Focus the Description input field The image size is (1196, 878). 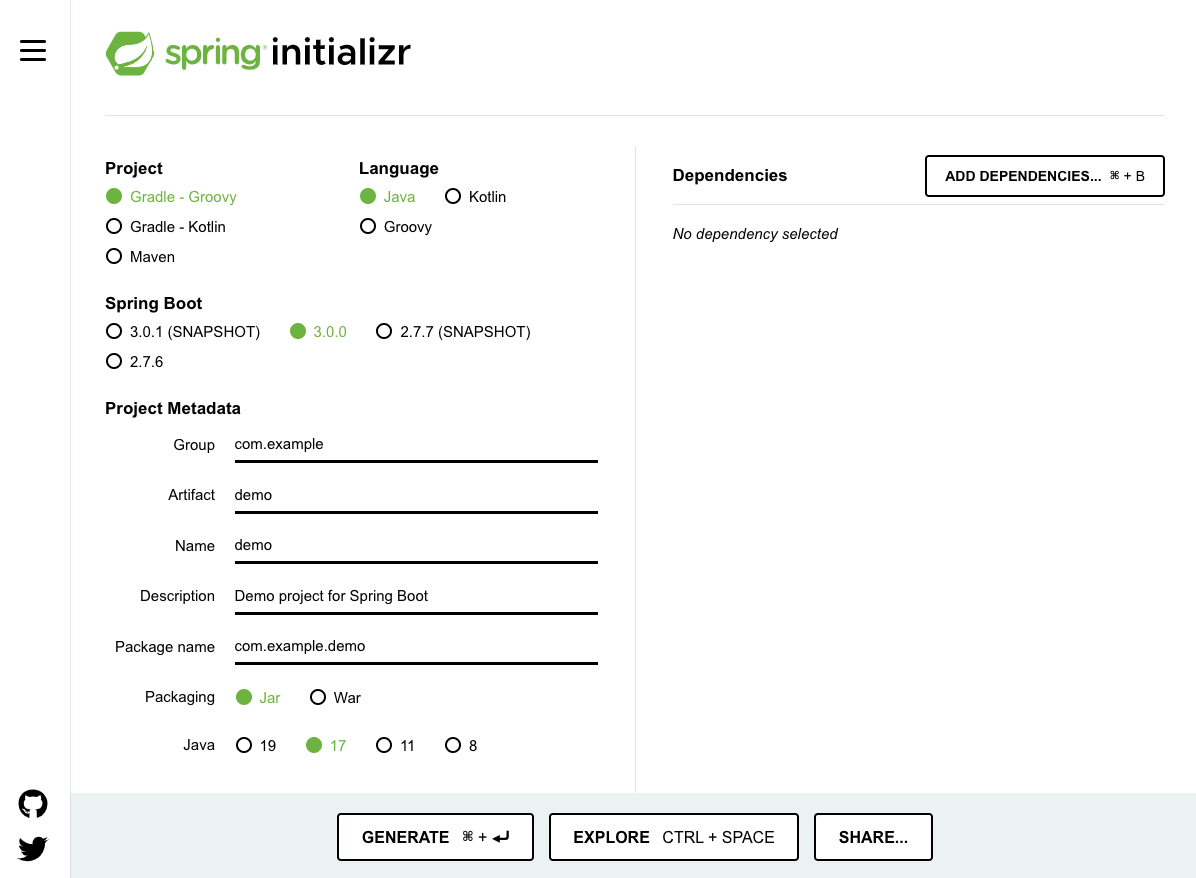click(416, 596)
